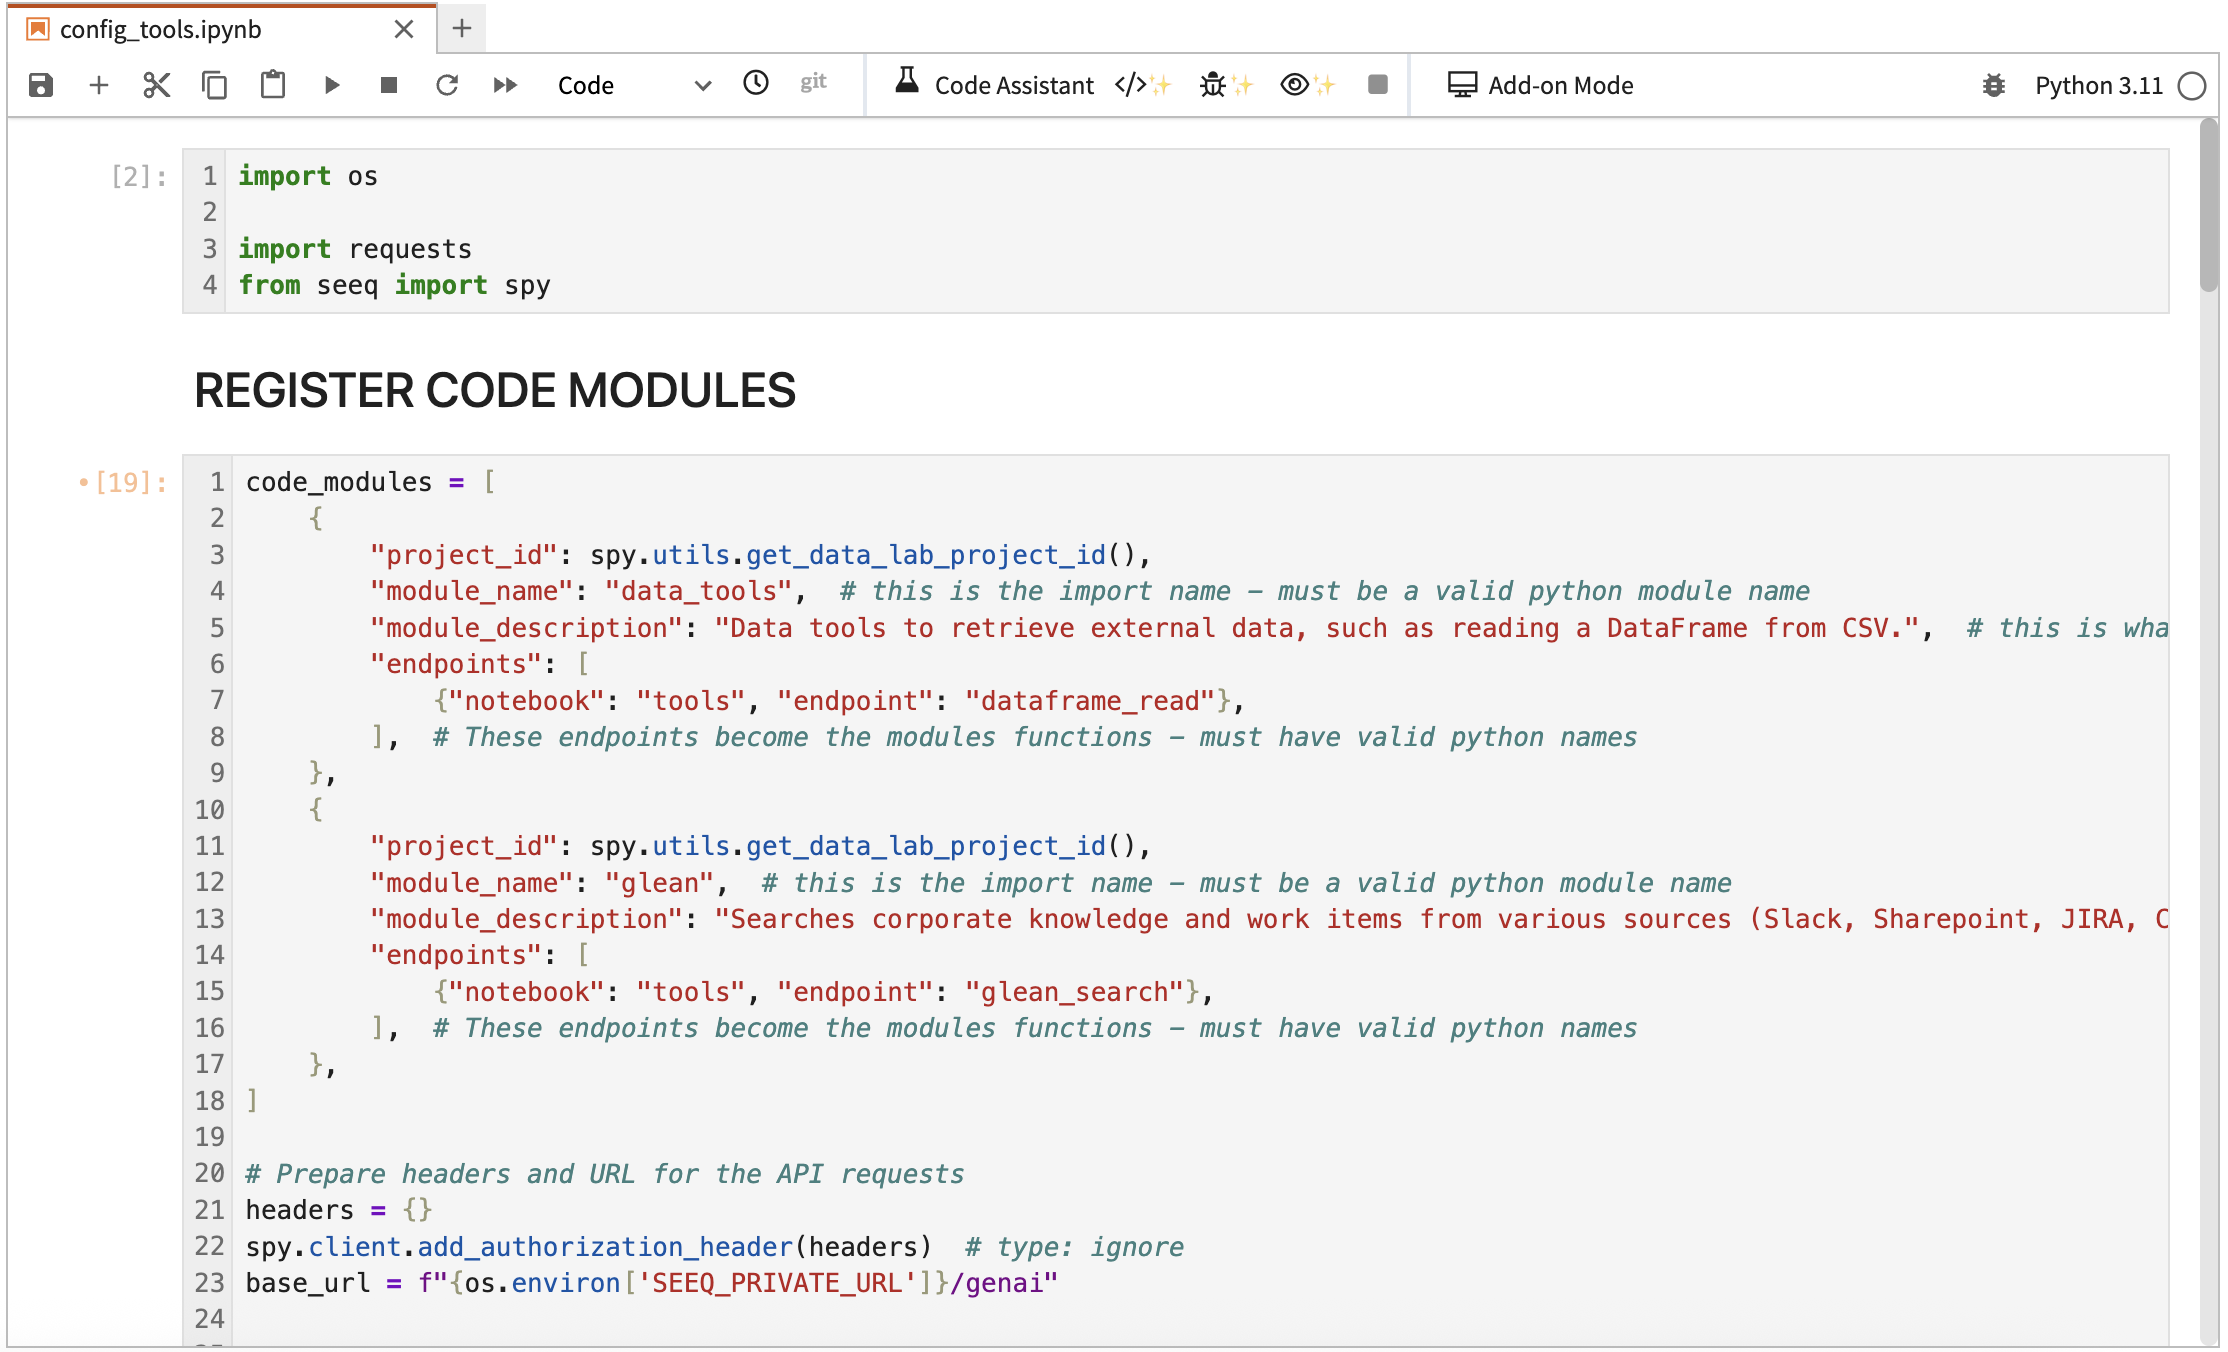Paste the copied cell
This screenshot has width=2228, height=1352.
(x=273, y=85)
